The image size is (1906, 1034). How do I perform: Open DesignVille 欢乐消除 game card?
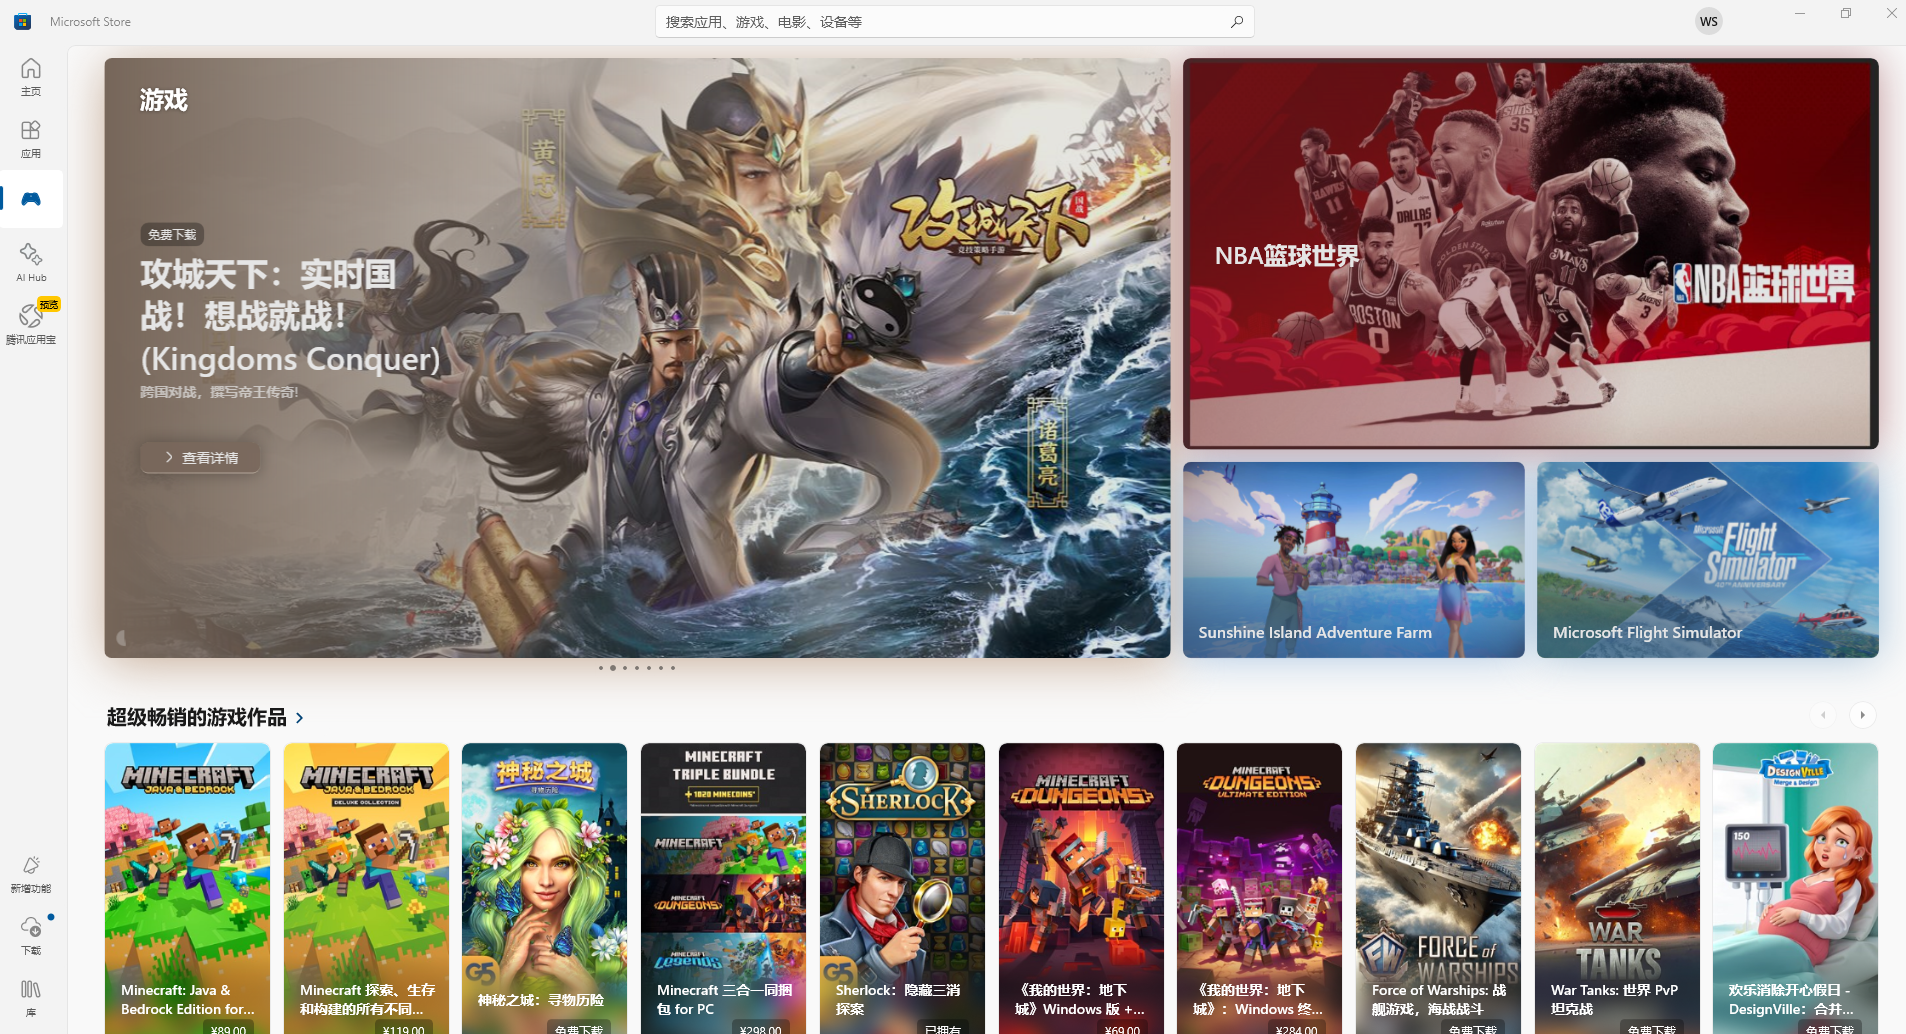(1795, 888)
